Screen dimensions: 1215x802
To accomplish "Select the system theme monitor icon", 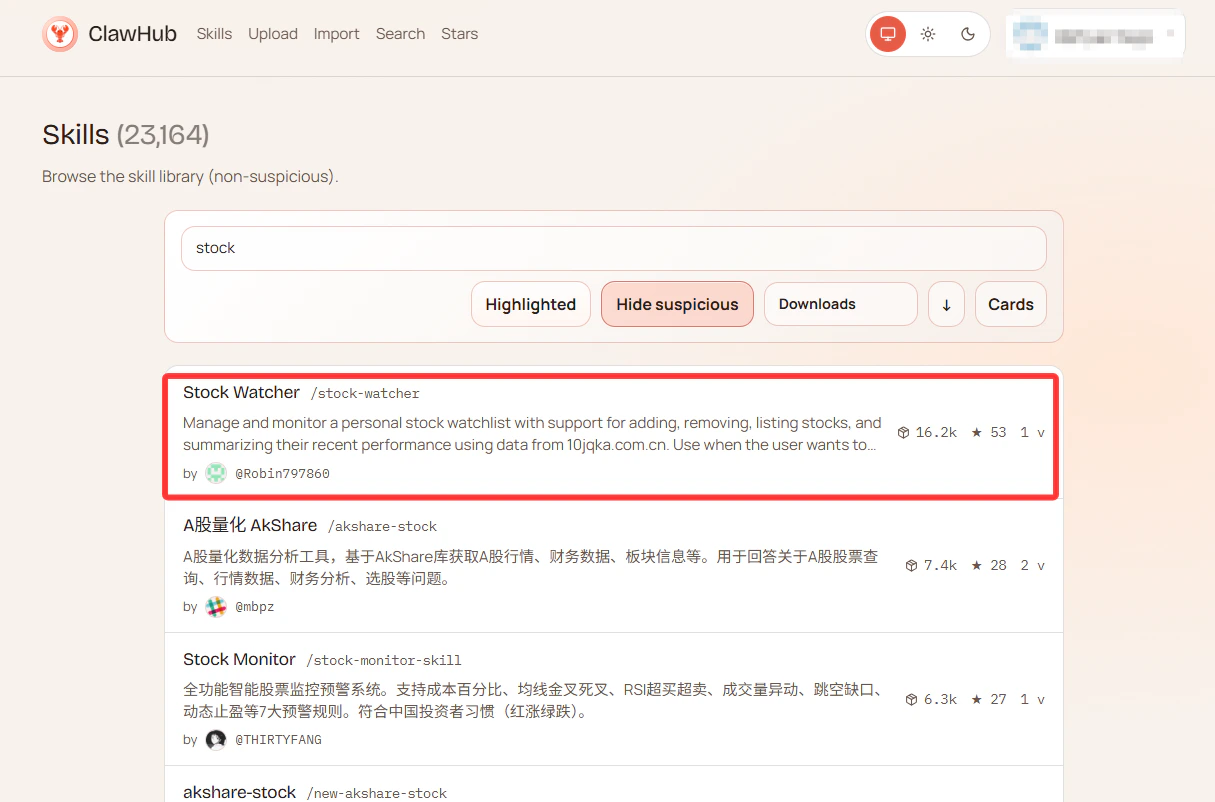I will coord(888,34).
